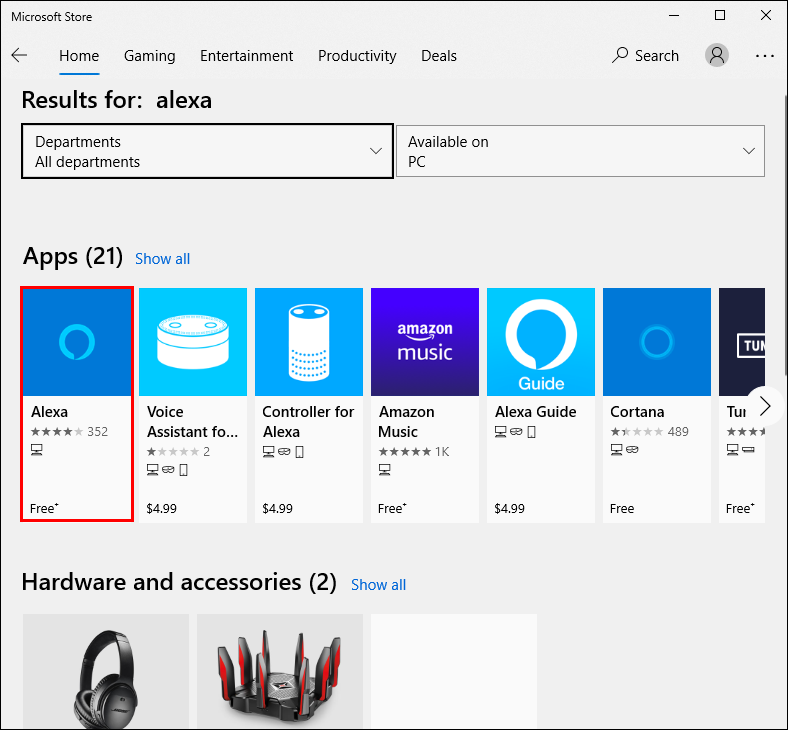Switch to the Home tab
Screen dimensions: 788x730
(x=79, y=56)
